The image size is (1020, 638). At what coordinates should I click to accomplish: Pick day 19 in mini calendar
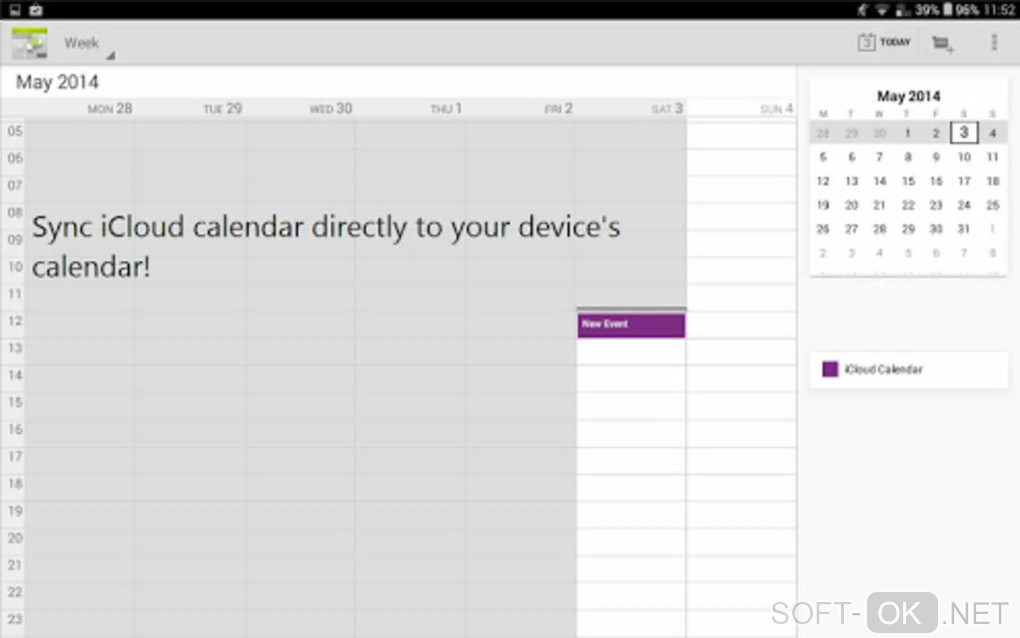click(823, 205)
